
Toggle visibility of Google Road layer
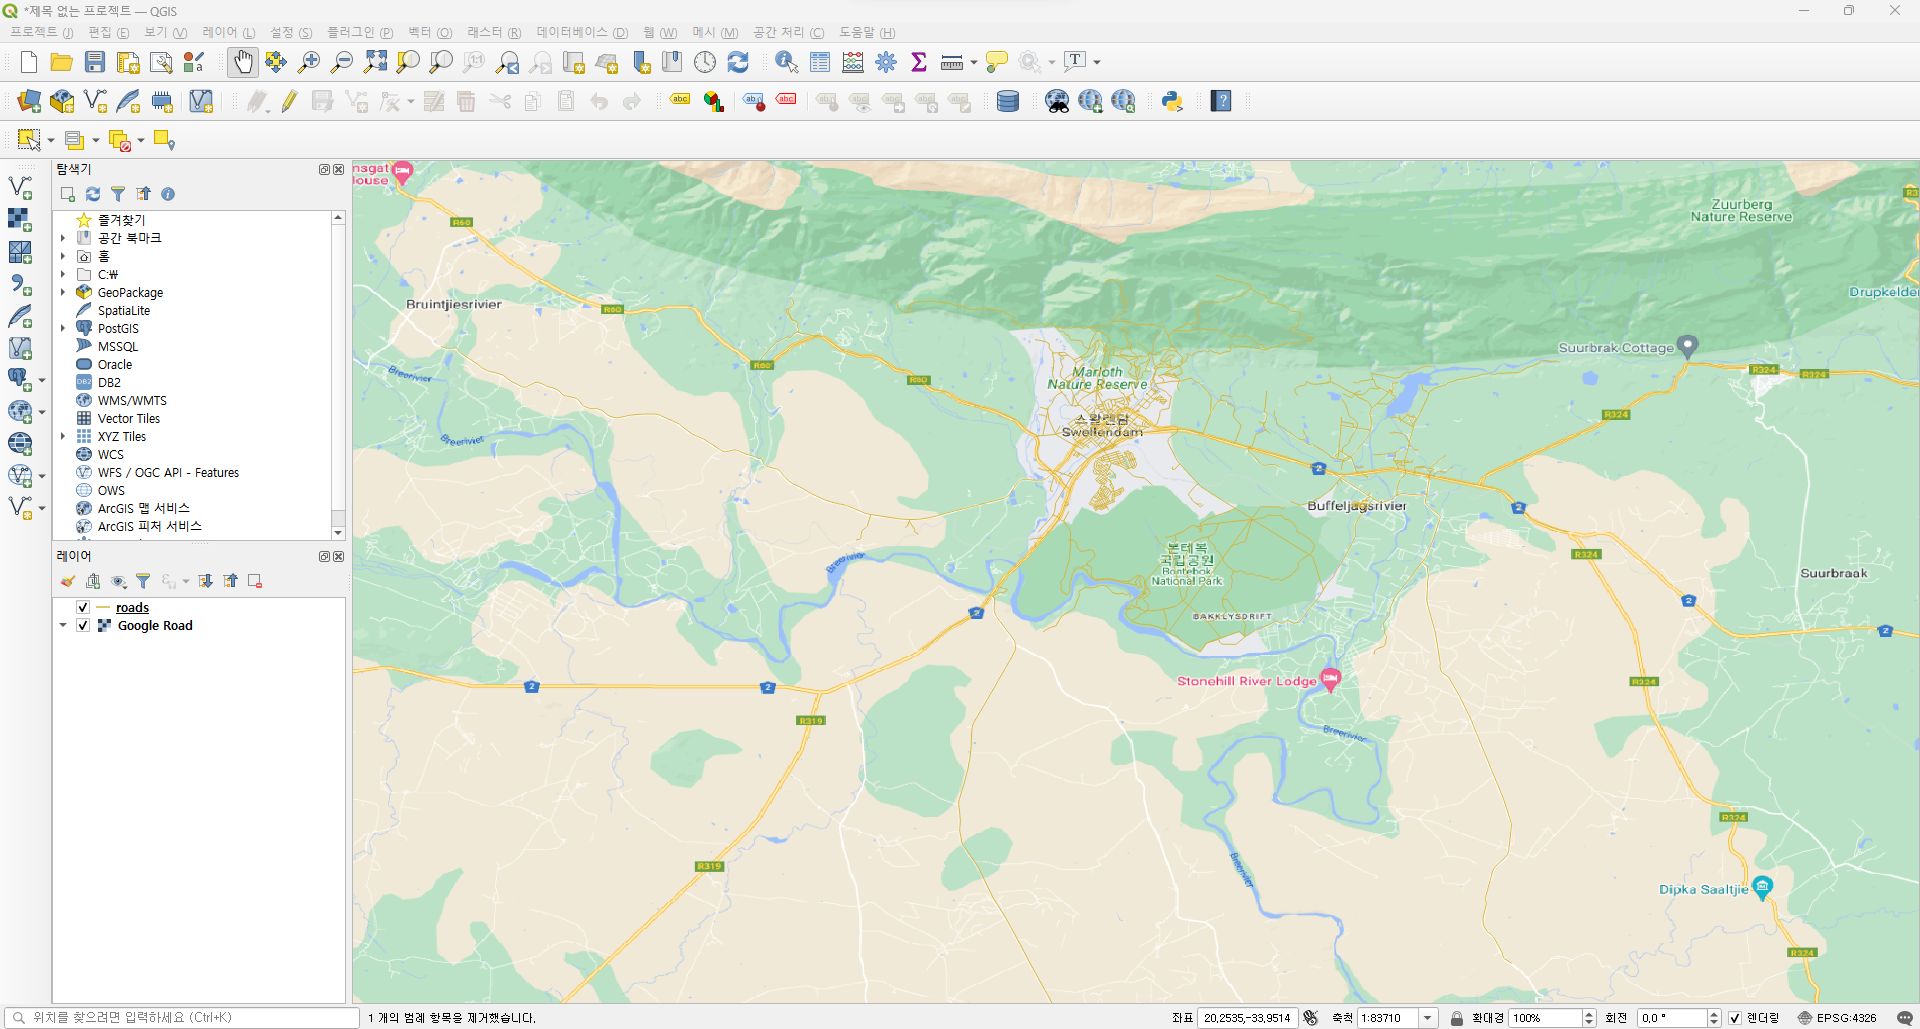tap(83, 626)
